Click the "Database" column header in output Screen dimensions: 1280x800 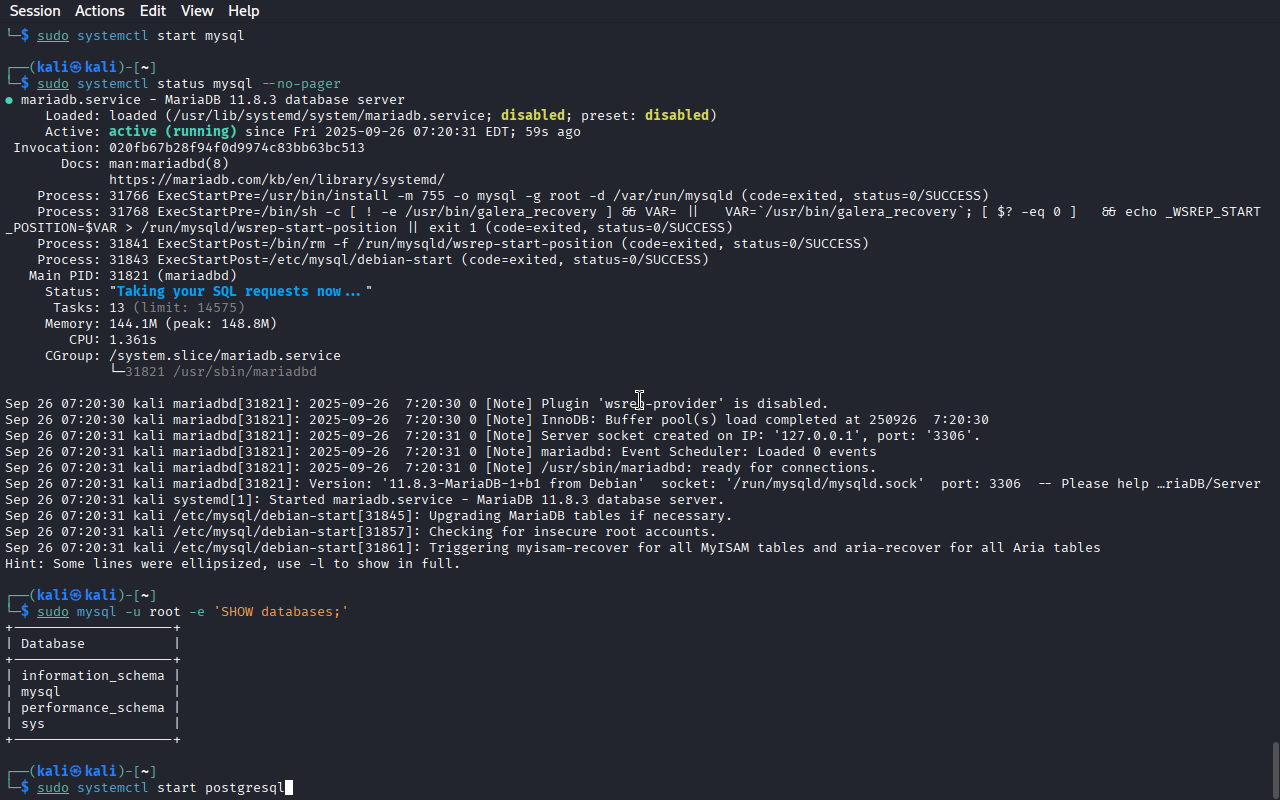[x=53, y=644]
